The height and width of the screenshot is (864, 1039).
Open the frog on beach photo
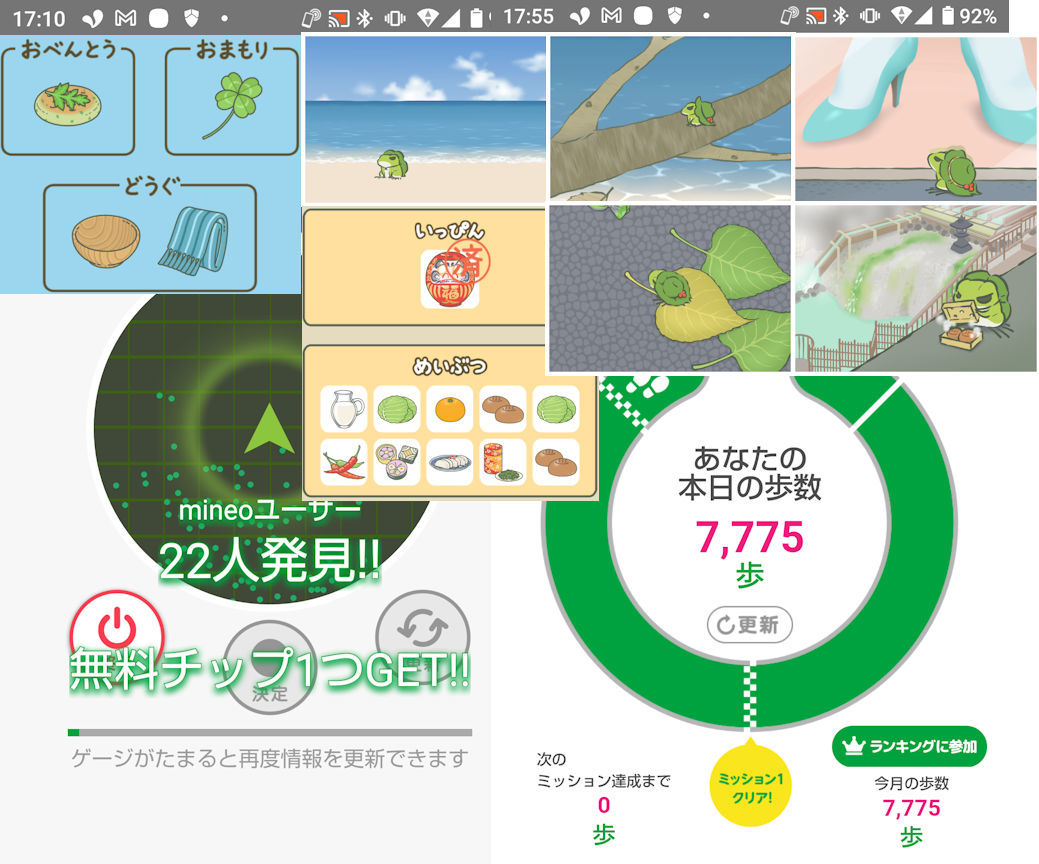424,119
